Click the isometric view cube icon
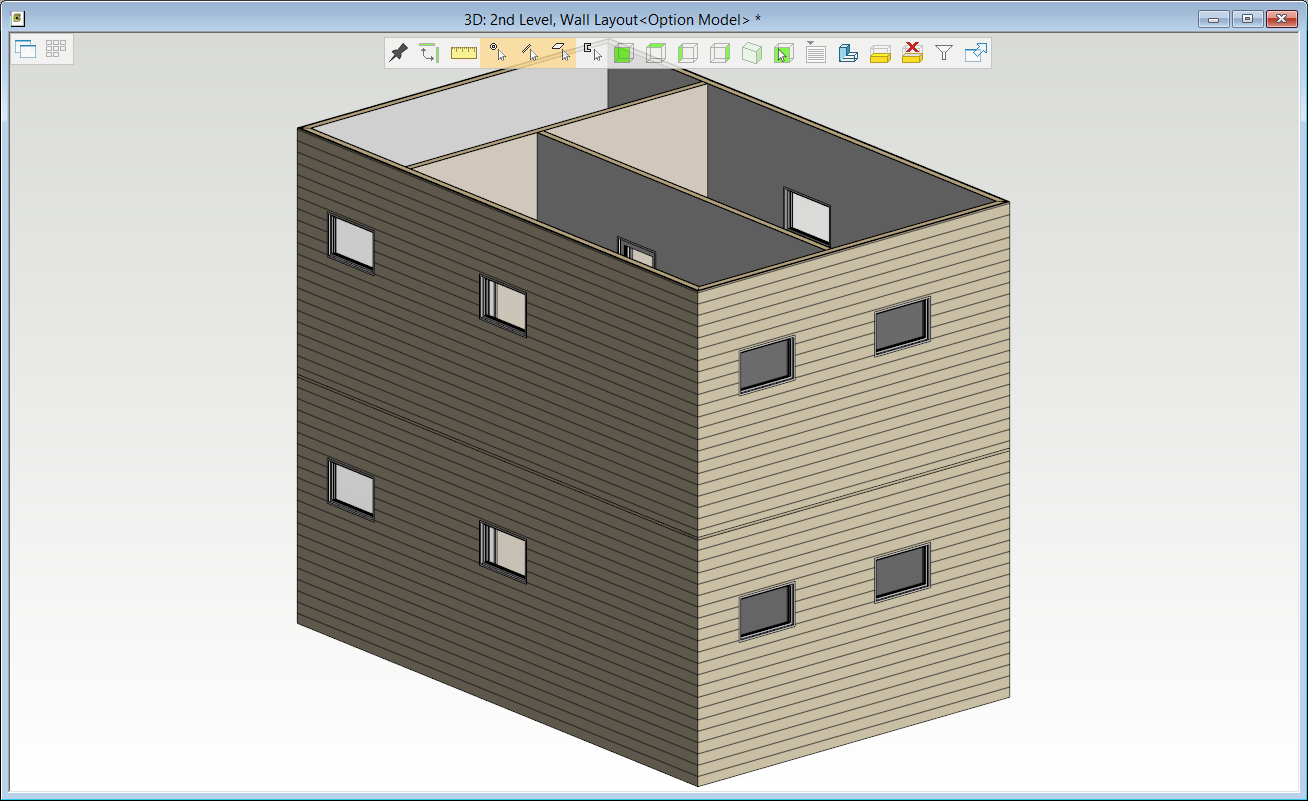The height and width of the screenshot is (801, 1308). coord(751,53)
